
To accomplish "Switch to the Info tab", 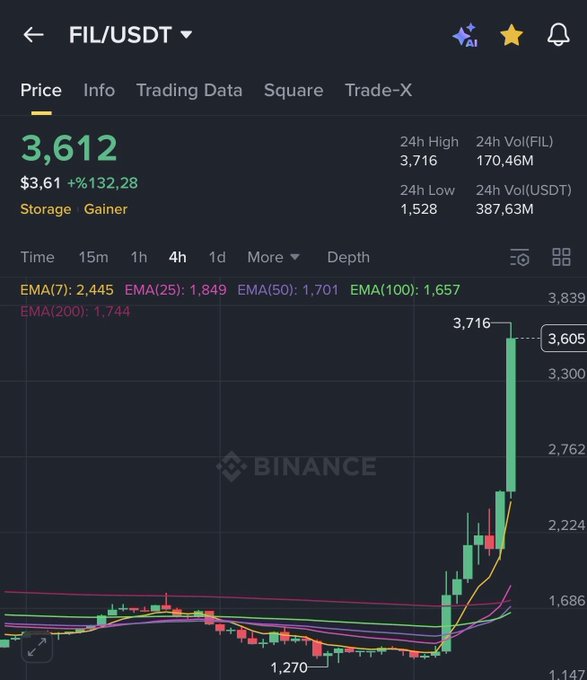I will [99, 90].
